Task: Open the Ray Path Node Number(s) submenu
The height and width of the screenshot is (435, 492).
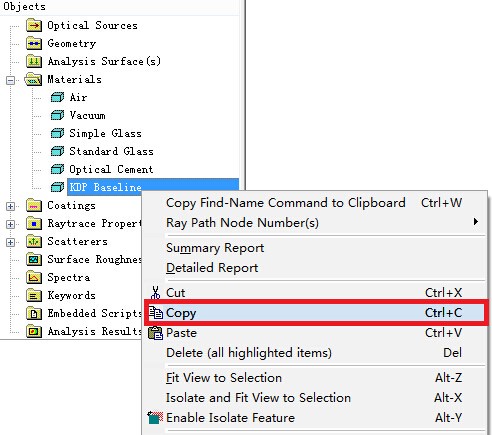Action: click(315, 223)
